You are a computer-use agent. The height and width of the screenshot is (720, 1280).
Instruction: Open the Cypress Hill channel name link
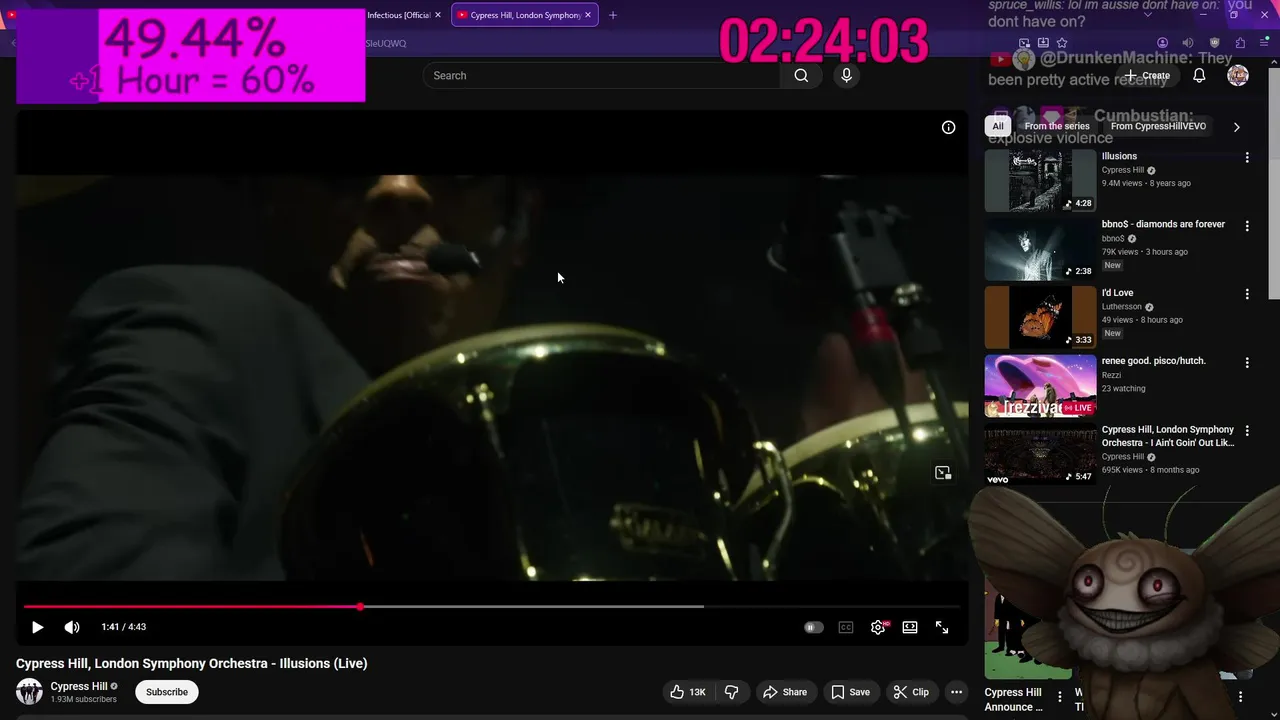coord(79,686)
